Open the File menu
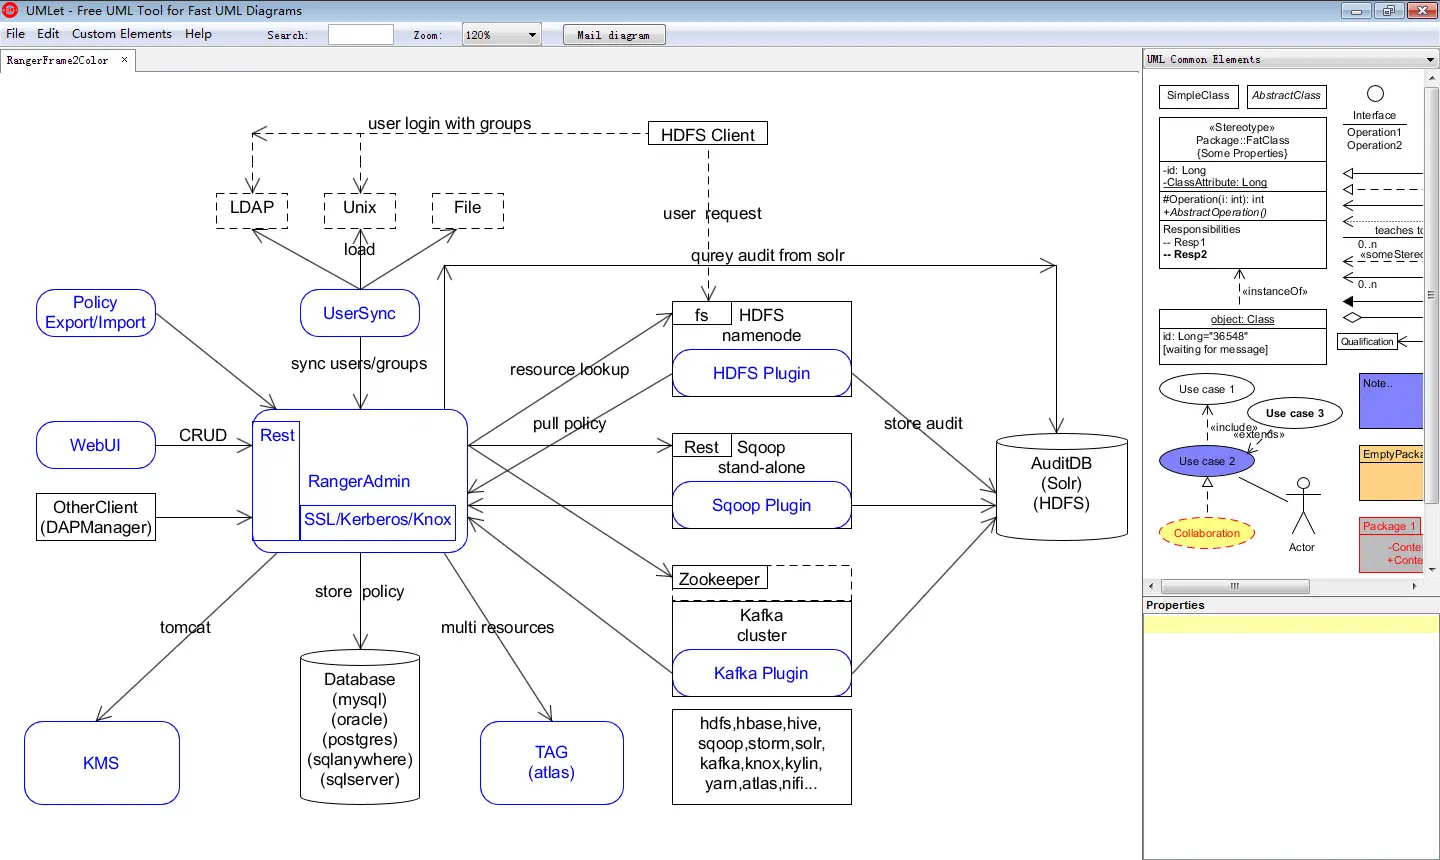Screen dimensions: 1440x860 coord(16,34)
